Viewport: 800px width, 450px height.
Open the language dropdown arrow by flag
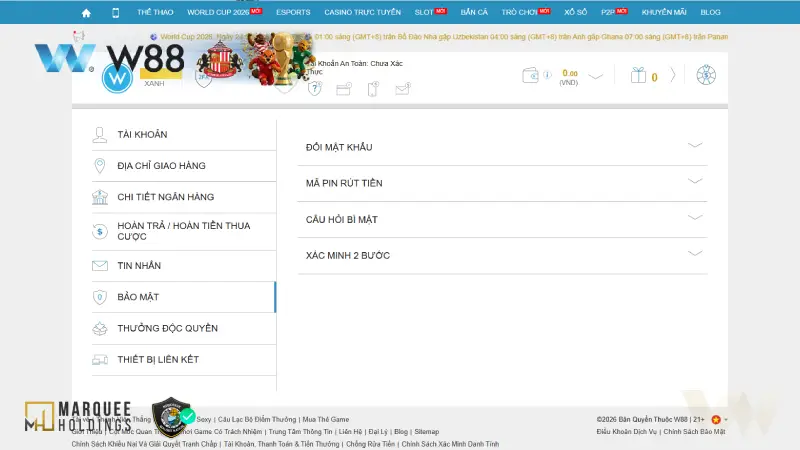pos(726,420)
